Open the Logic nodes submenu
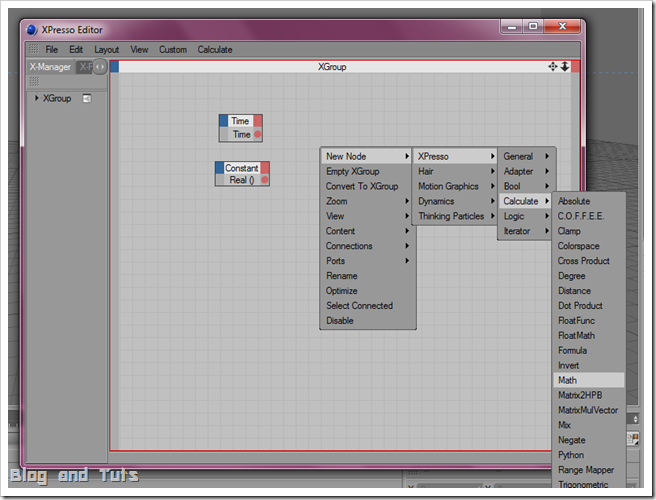The width and height of the screenshot is (656, 500). pos(526,216)
